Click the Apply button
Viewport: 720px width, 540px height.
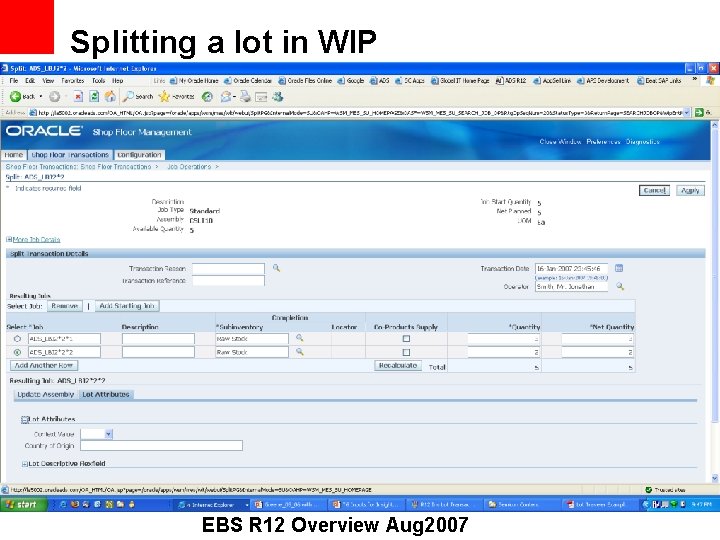point(690,191)
